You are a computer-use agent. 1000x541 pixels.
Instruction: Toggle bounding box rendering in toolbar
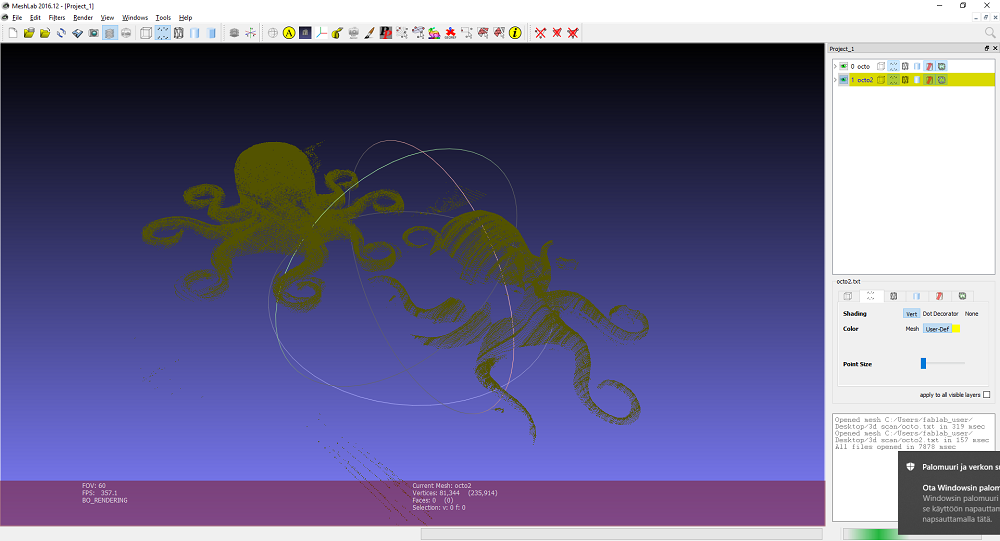click(x=146, y=33)
